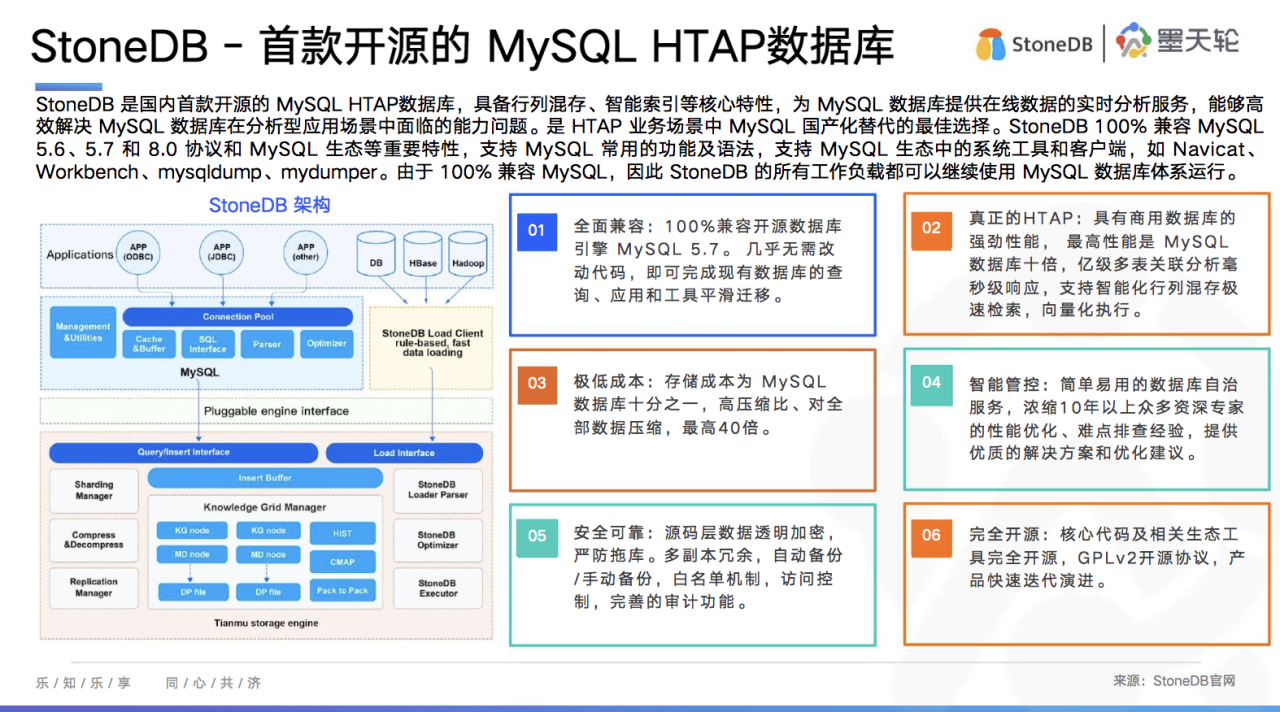Click the teal 05 number badge
The height and width of the screenshot is (712, 1280).
(x=537, y=536)
